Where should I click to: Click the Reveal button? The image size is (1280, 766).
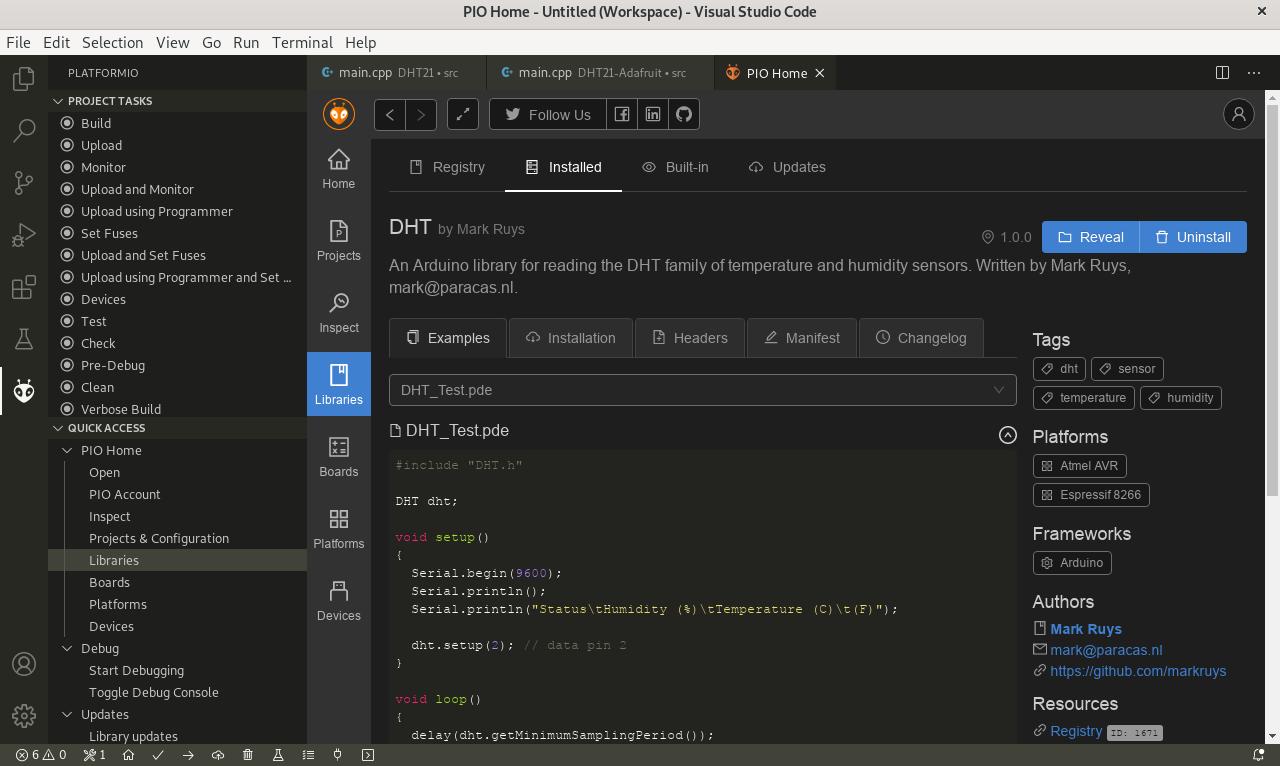[x=1091, y=237]
